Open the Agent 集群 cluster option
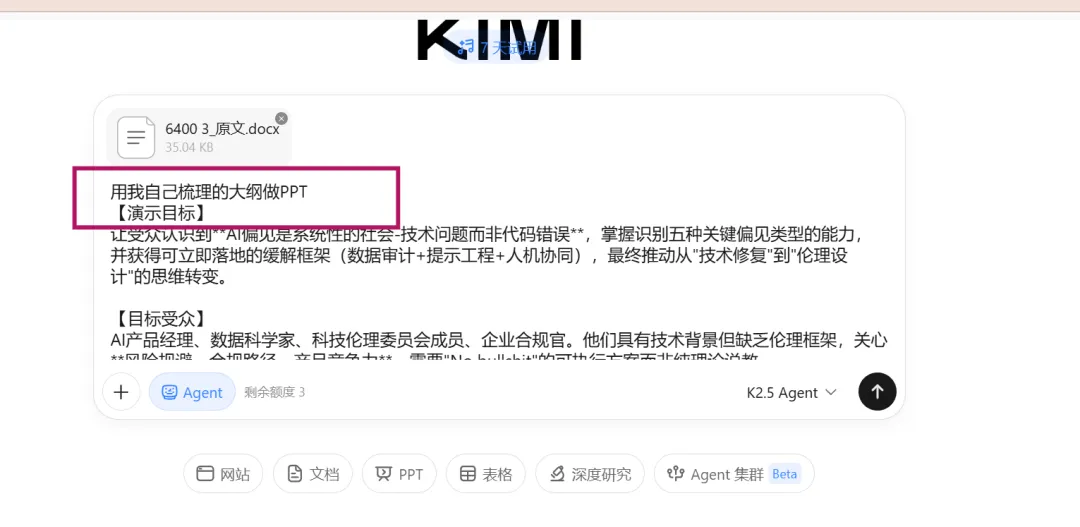 click(x=734, y=473)
